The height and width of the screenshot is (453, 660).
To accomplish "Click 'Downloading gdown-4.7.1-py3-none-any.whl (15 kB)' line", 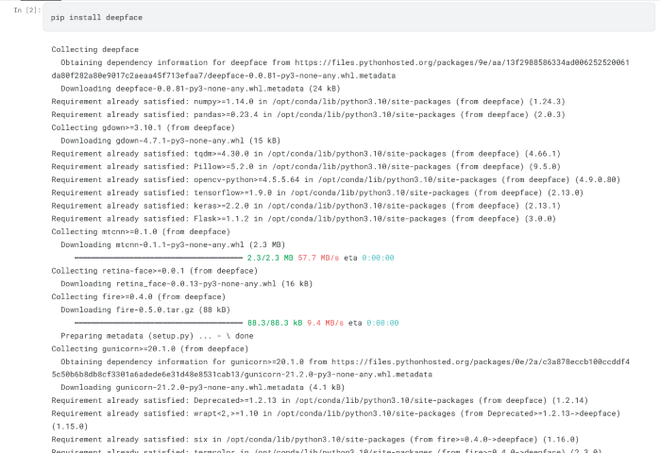I will pos(170,141).
